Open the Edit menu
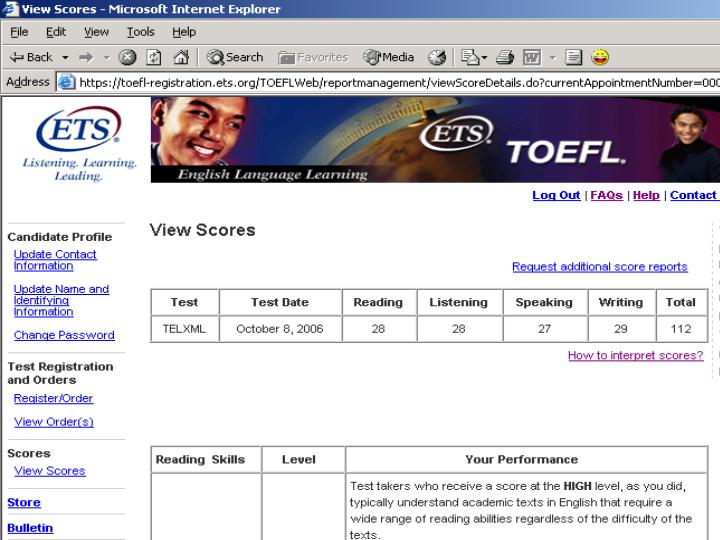This screenshot has width=720, height=540. coord(56,32)
